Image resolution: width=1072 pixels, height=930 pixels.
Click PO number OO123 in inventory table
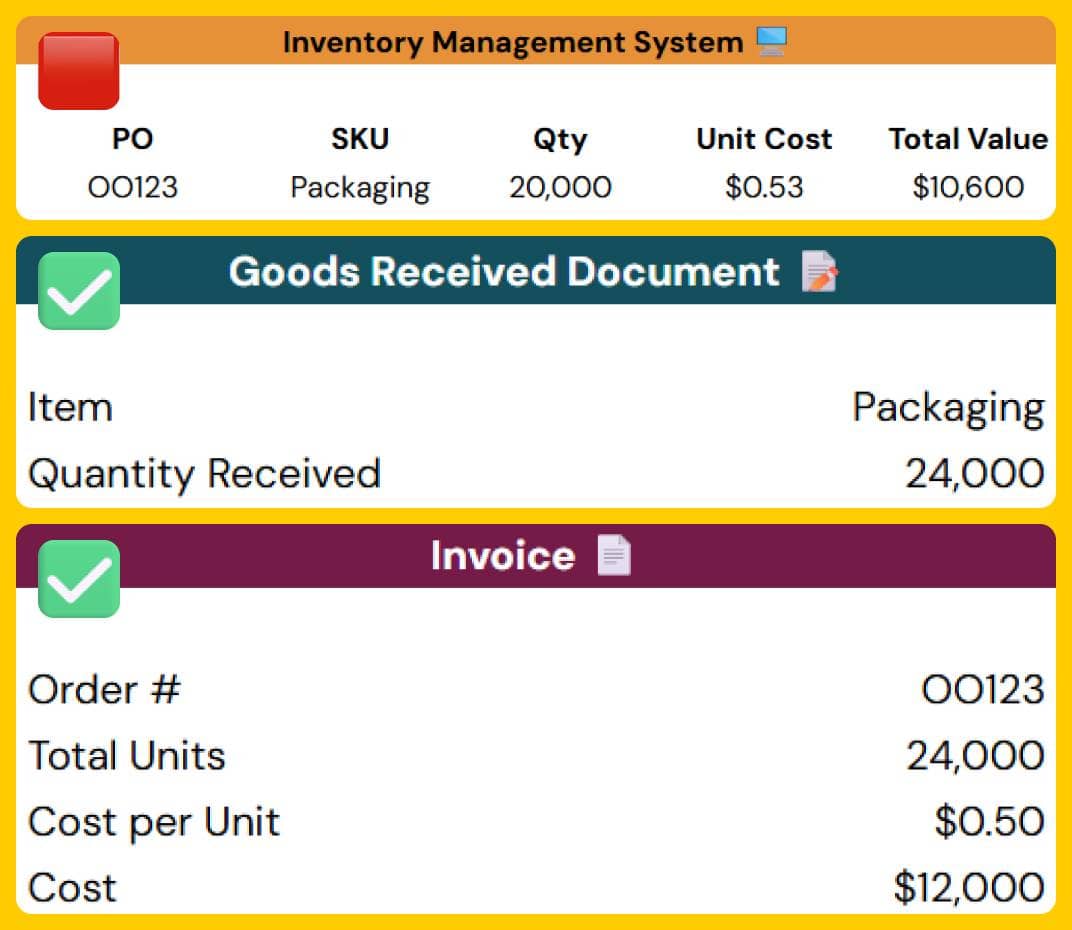click(x=132, y=187)
